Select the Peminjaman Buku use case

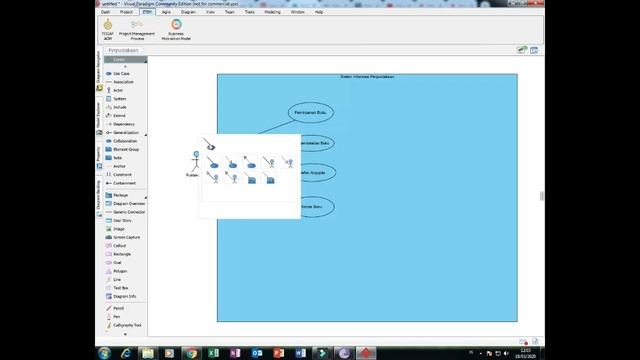click(311, 112)
